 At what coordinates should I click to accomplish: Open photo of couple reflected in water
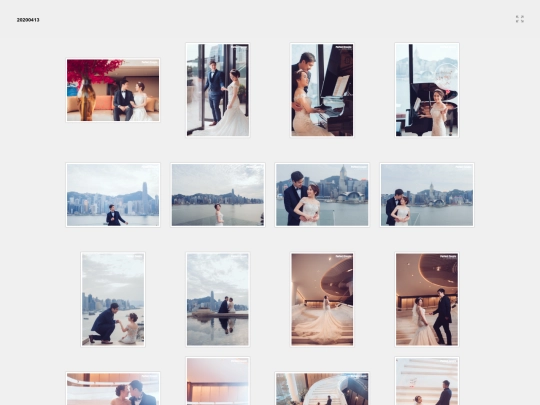218,299
